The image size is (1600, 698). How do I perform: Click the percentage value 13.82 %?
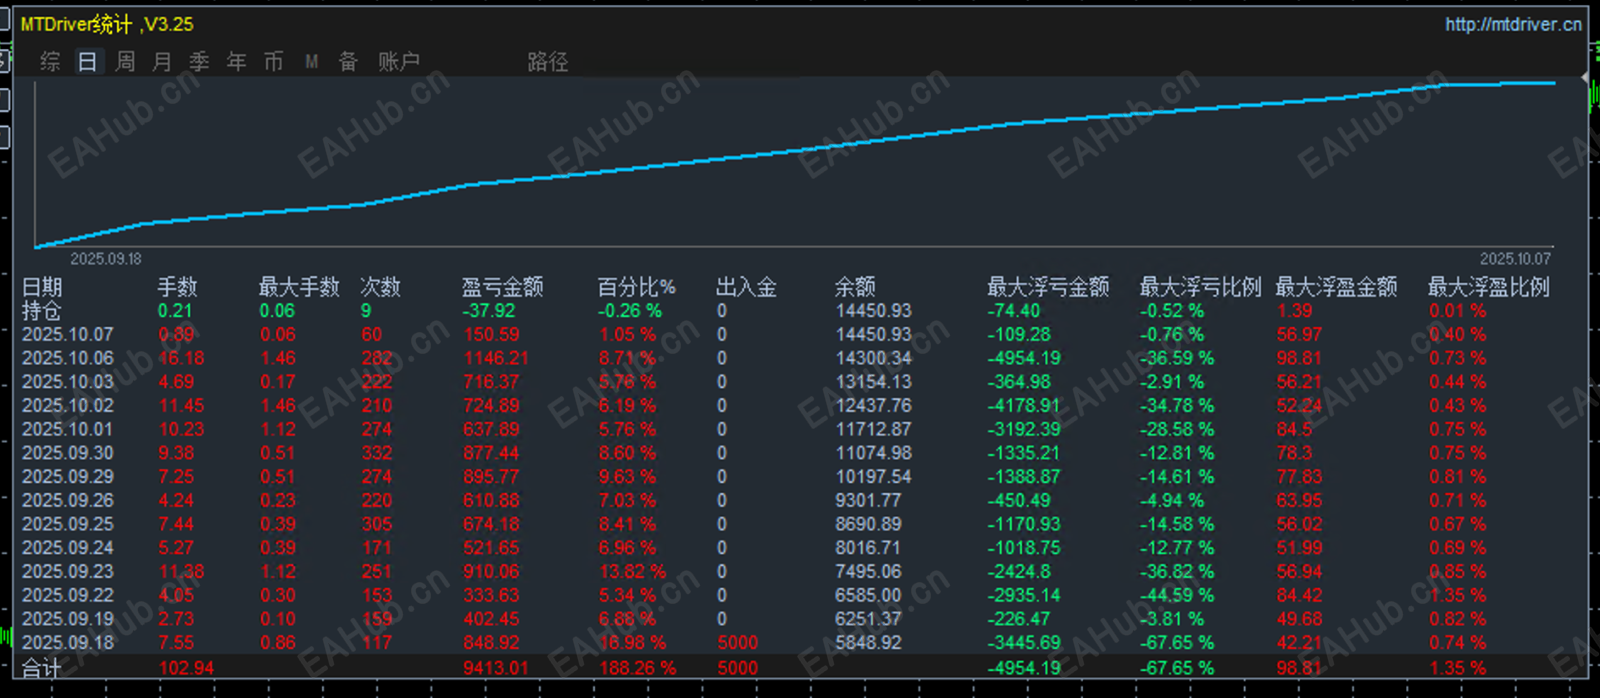[633, 572]
